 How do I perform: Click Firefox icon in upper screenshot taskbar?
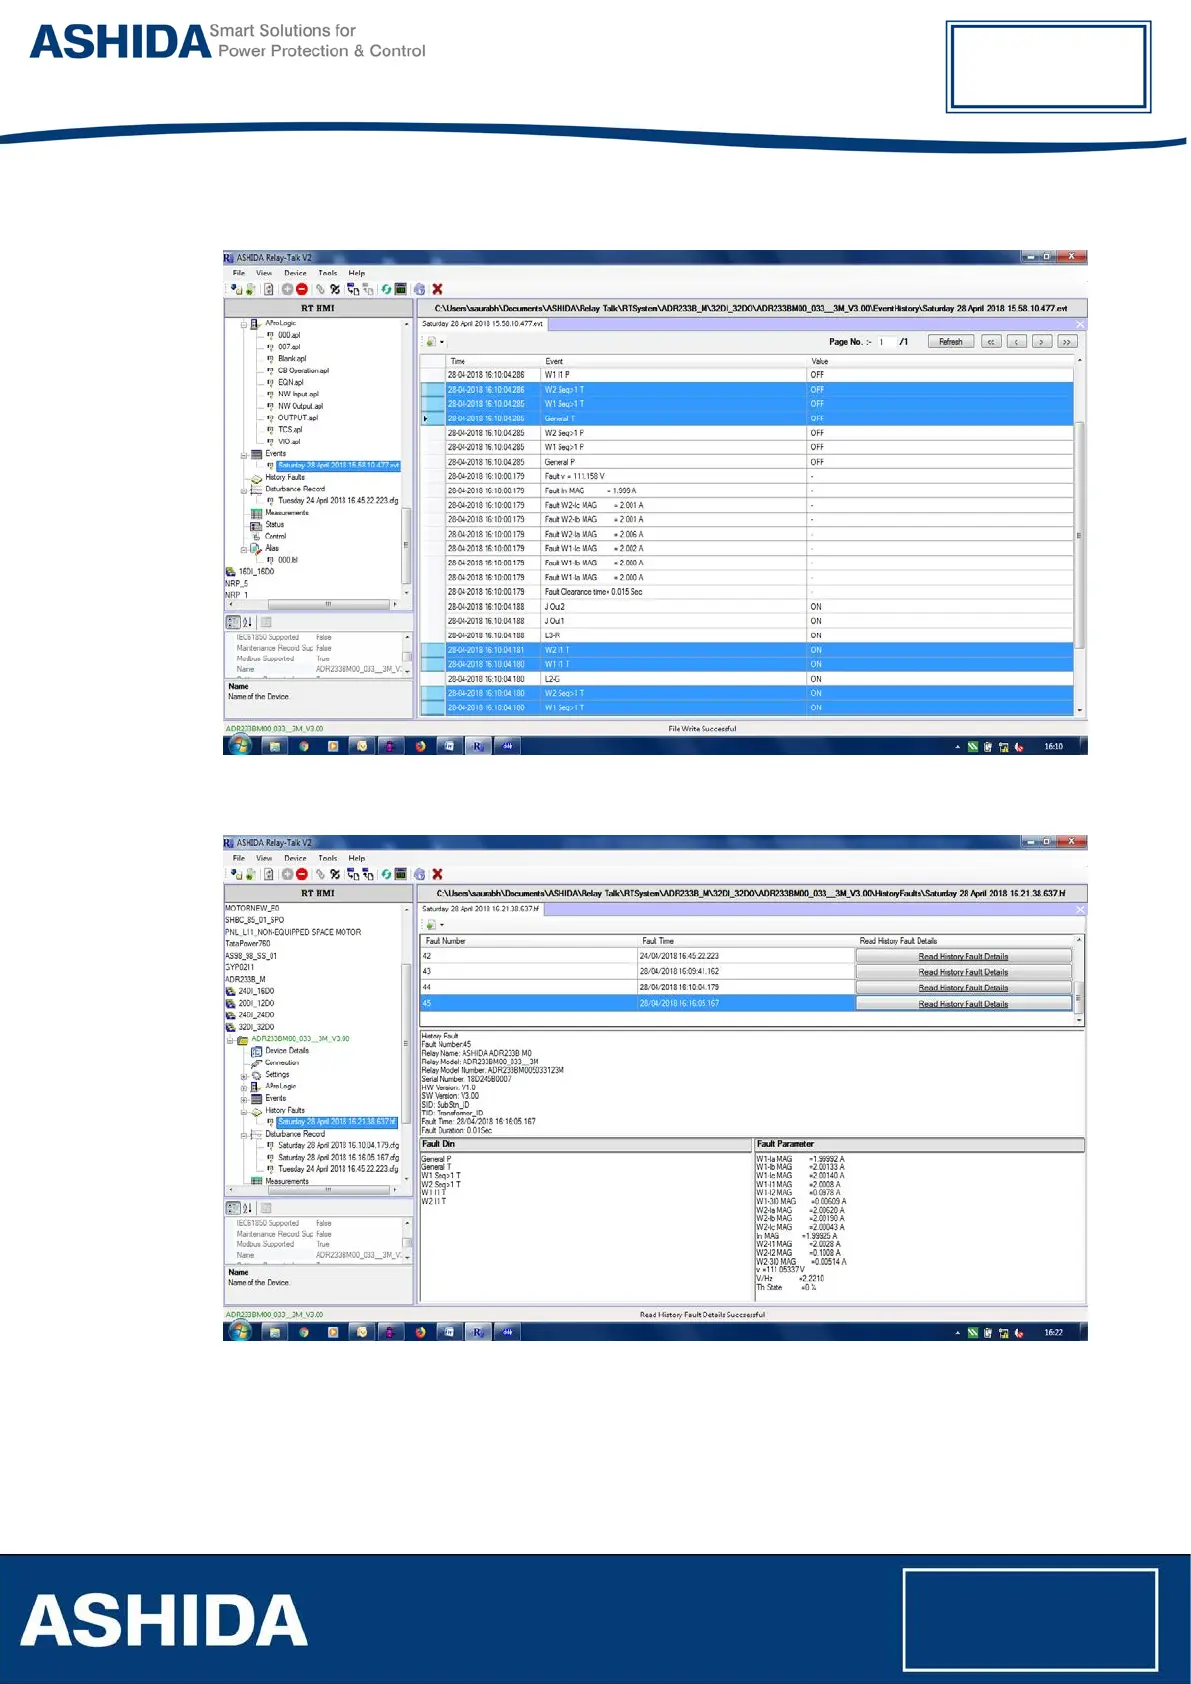click(420, 746)
